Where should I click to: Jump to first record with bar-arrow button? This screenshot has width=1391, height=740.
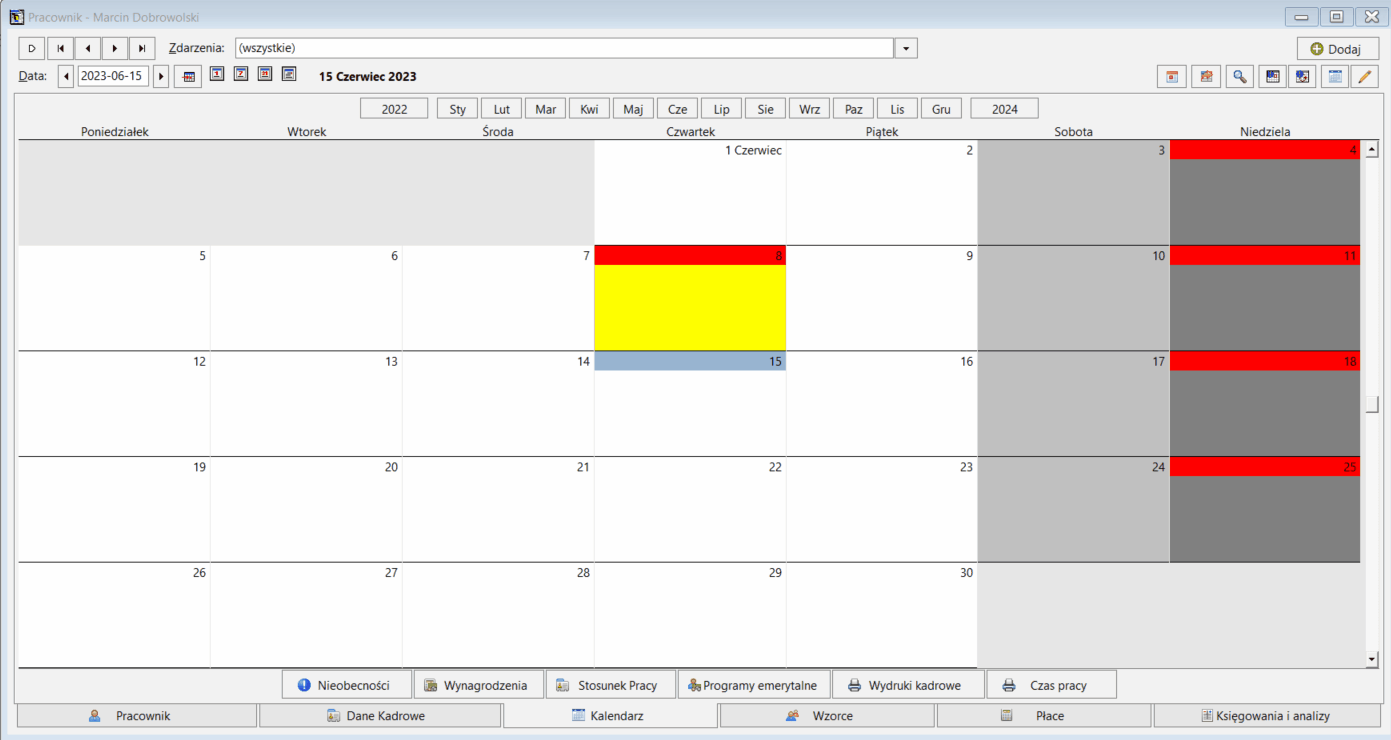[x=61, y=48]
